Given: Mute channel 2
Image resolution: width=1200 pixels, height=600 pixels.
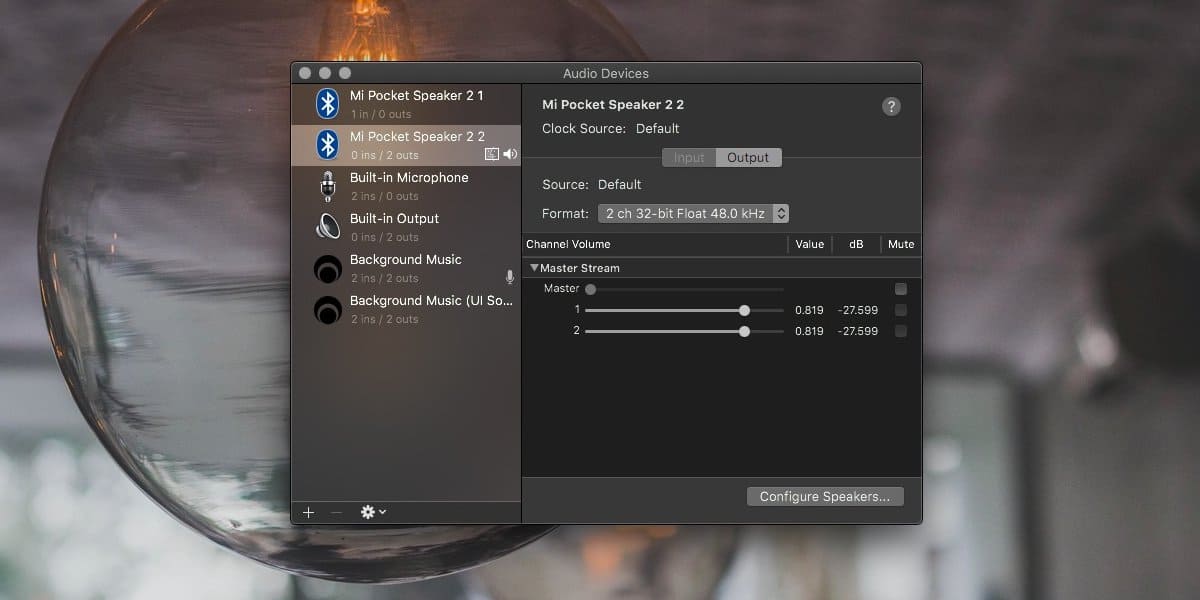Looking at the screenshot, I should click(901, 331).
